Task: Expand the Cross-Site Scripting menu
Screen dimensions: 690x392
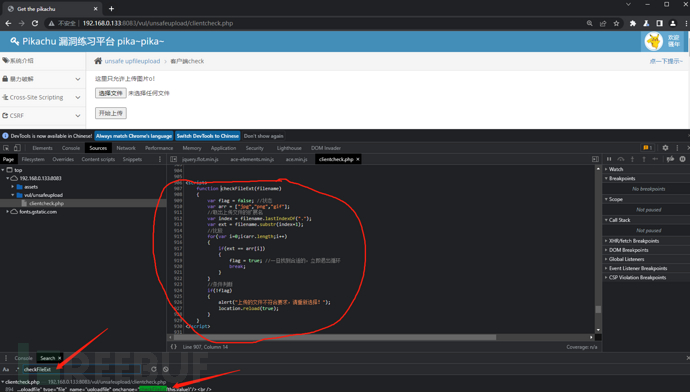Action: [42, 97]
